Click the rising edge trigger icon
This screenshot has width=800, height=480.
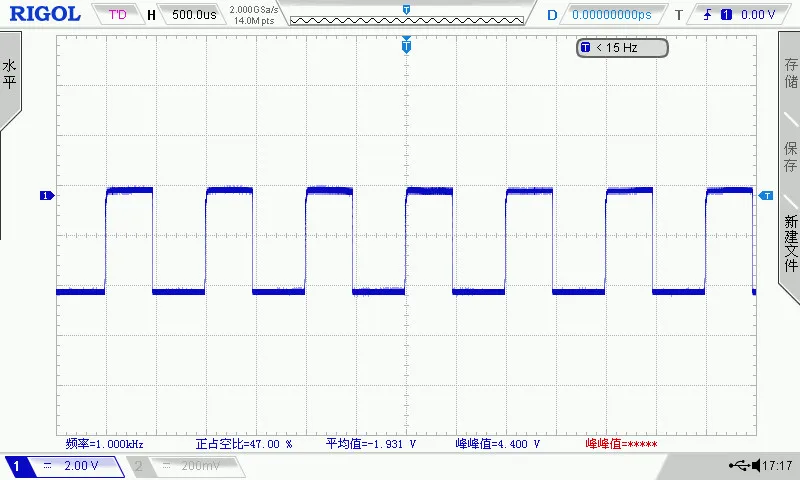click(x=708, y=15)
